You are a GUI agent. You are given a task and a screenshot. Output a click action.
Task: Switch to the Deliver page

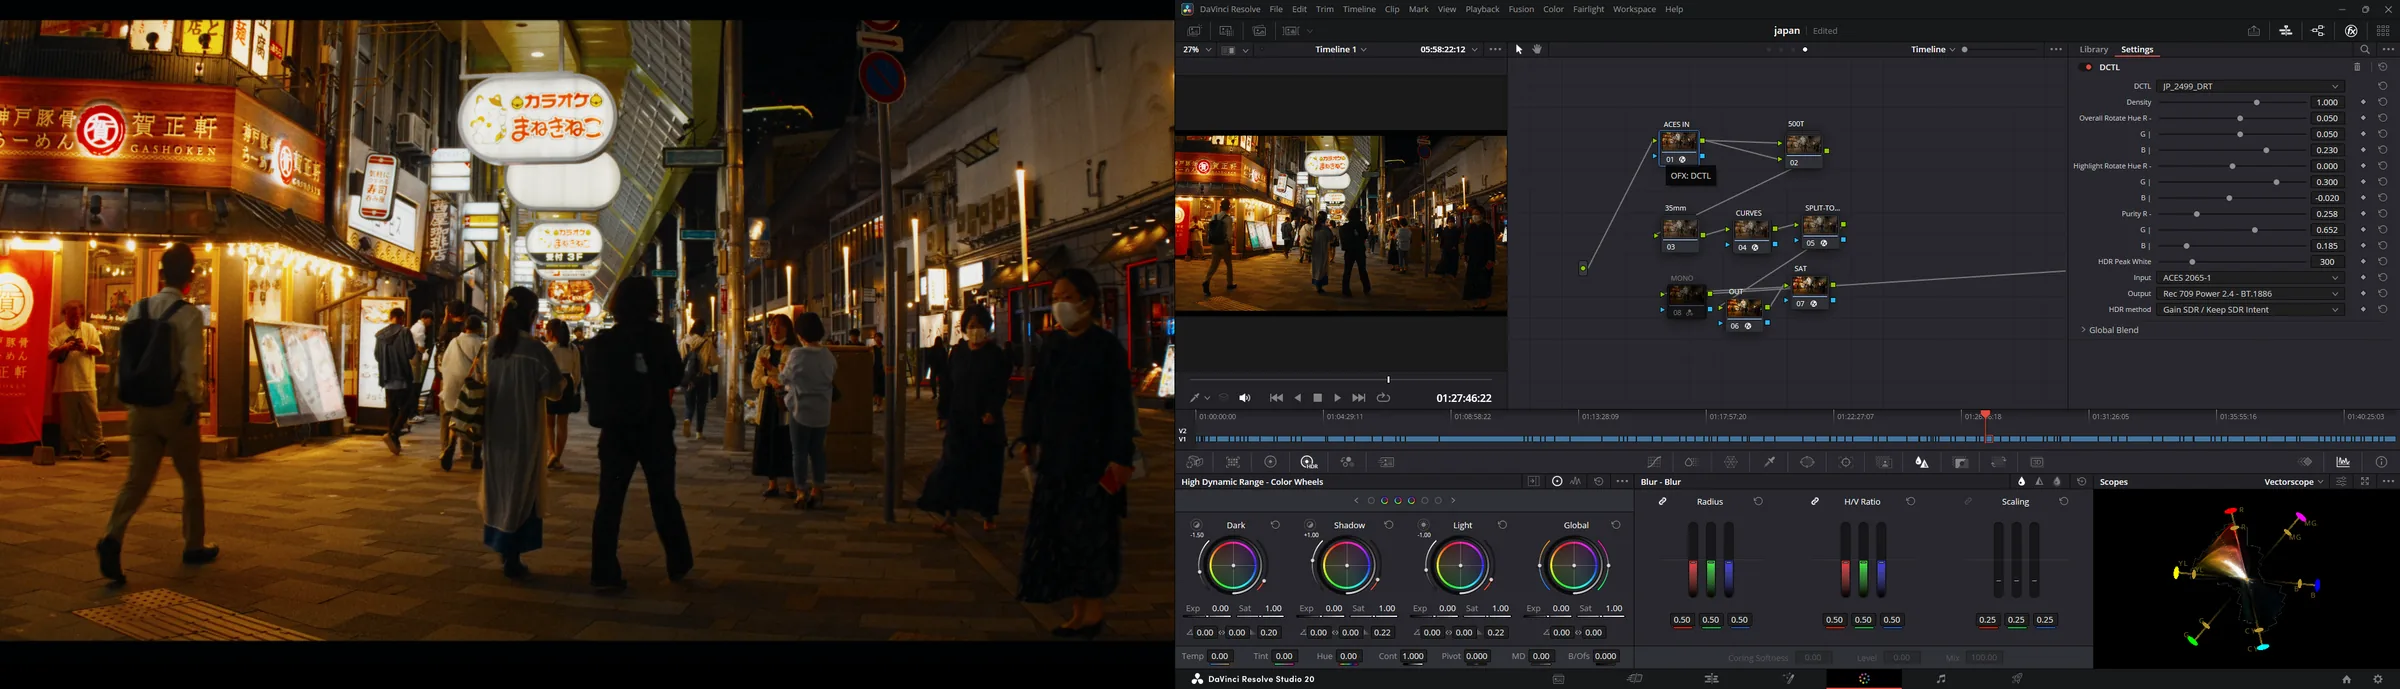click(2018, 679)
